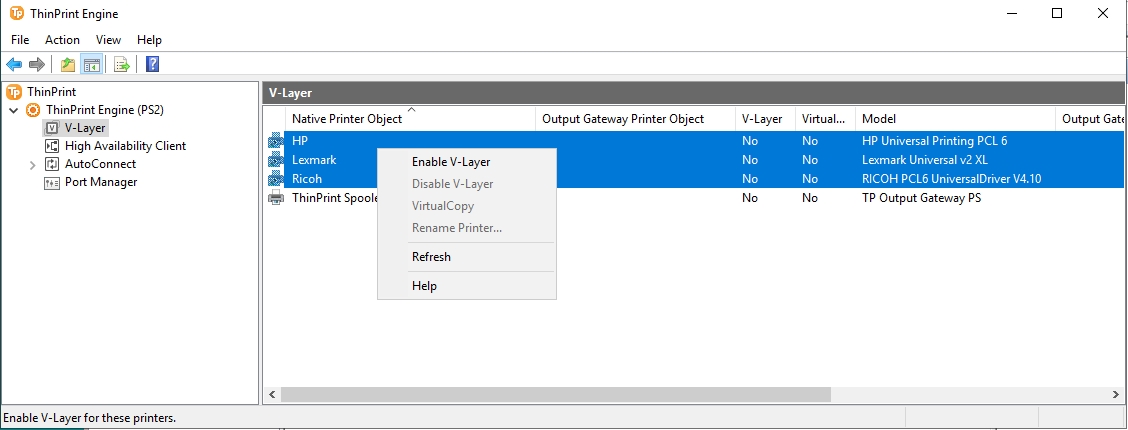This screenshot has height=430, width=1128.
Task: Click the horizontal scrollbar right arrow
Action: 1117,396
